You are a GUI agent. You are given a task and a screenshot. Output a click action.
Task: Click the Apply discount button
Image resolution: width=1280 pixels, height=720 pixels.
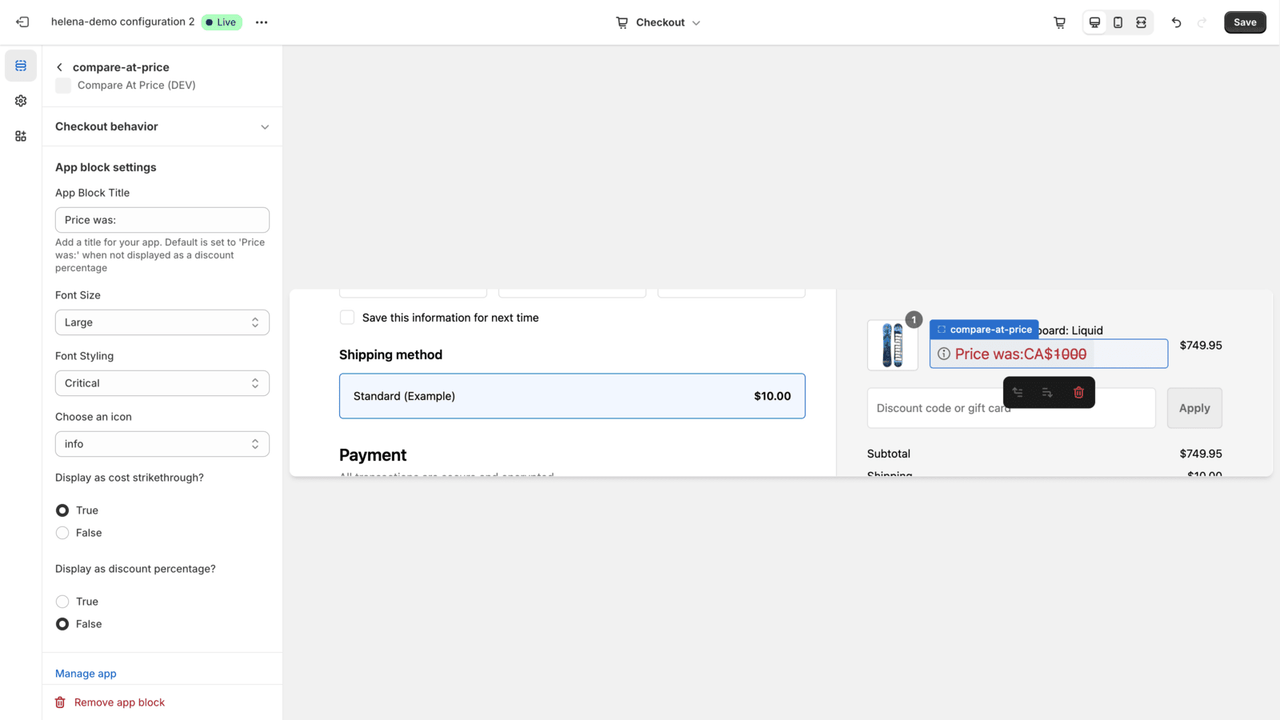(x=1194, y=408)
